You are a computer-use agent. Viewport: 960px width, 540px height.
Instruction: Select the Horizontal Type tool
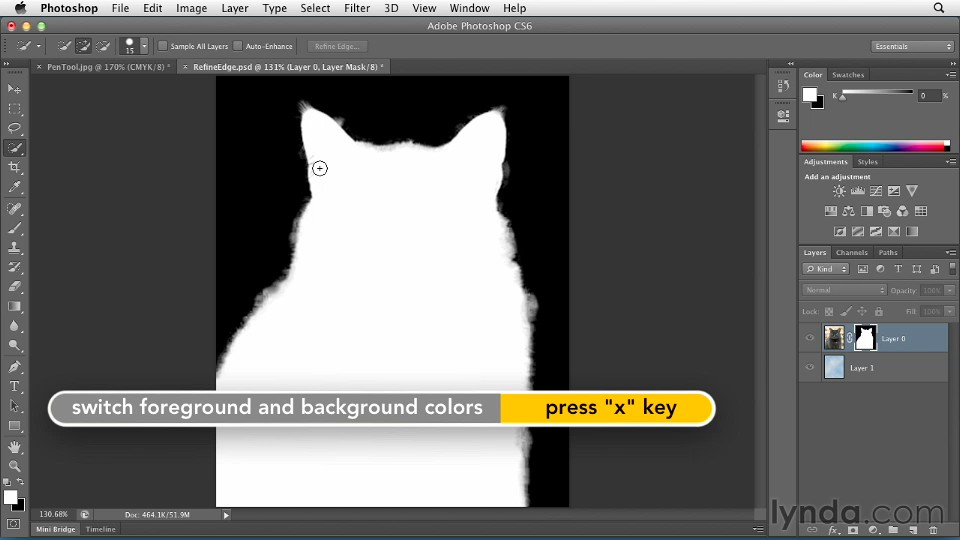pos(15,386)
